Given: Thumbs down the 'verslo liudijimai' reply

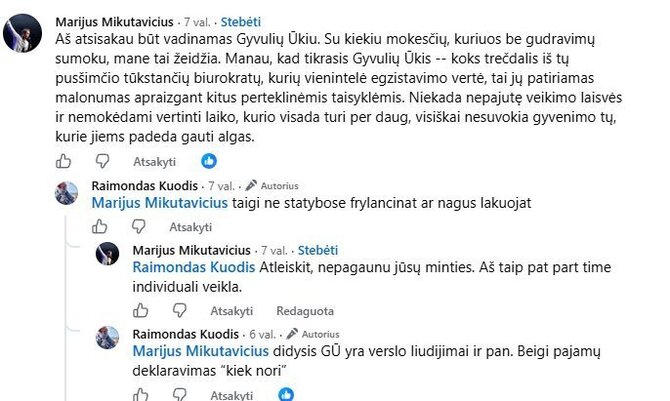Looking at the screenshot, I should pyautogui.click(x=179, y=395).
